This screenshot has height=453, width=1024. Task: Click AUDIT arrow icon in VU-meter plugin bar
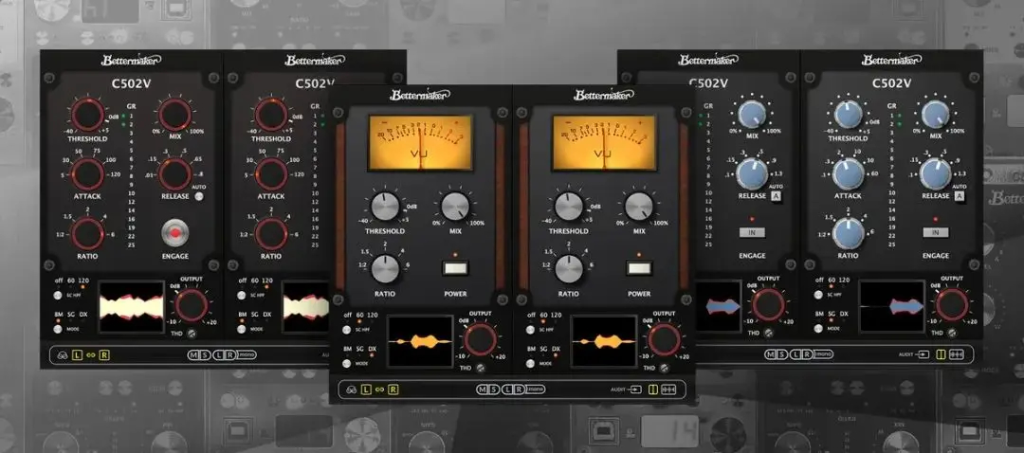pos(636,390)
